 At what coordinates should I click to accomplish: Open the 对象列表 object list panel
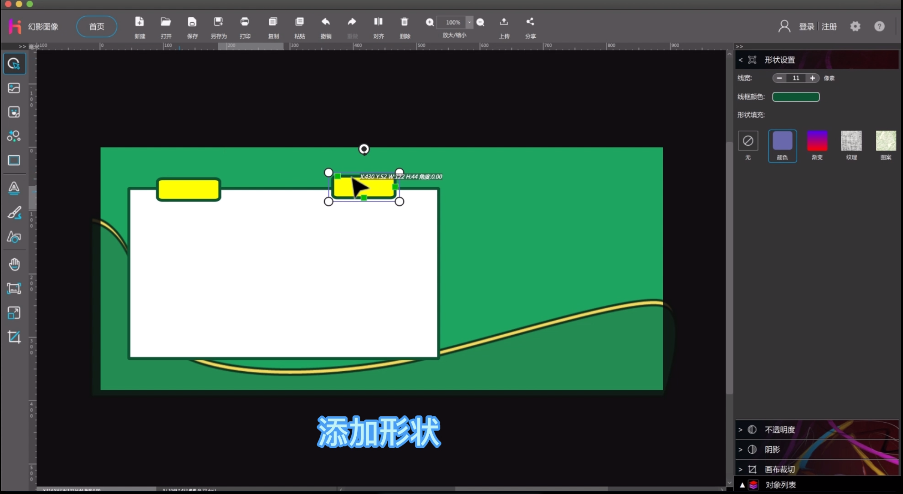(x=780, y=485)
